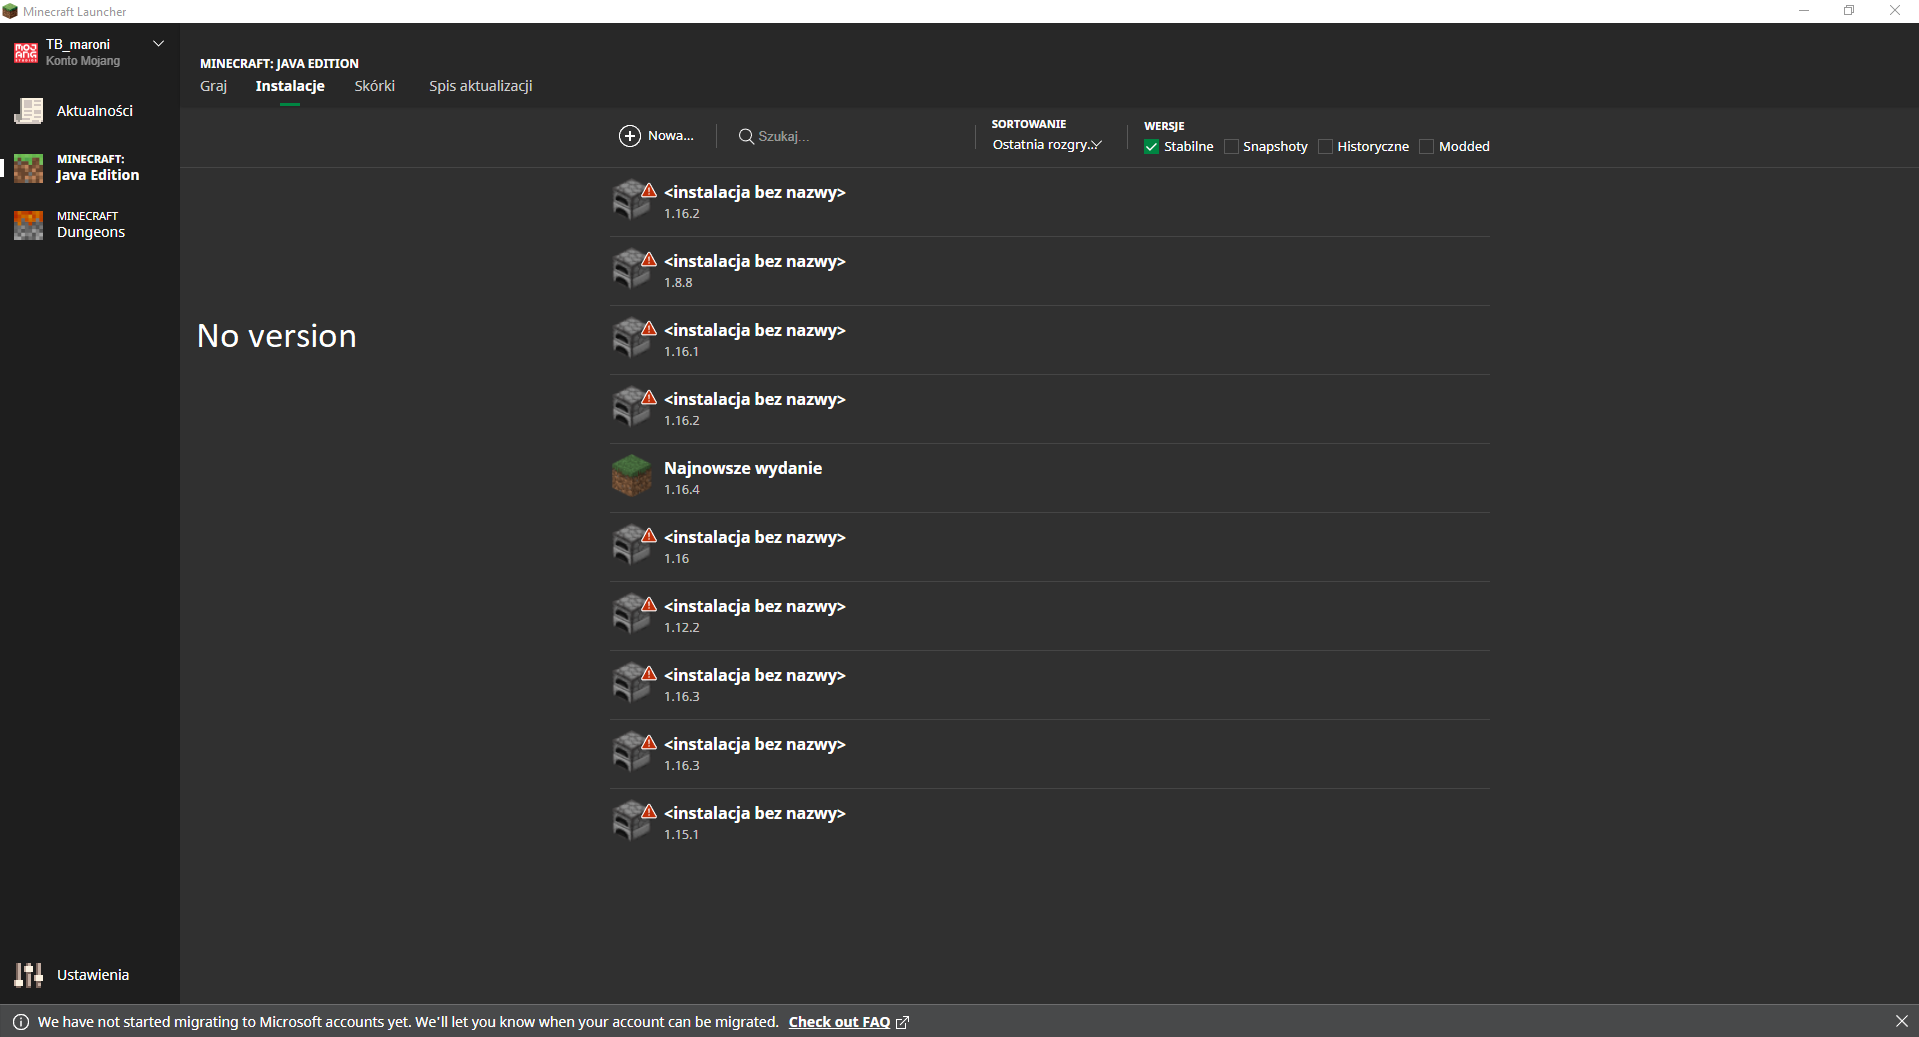Select the Instalacje tab

point(290,86)
